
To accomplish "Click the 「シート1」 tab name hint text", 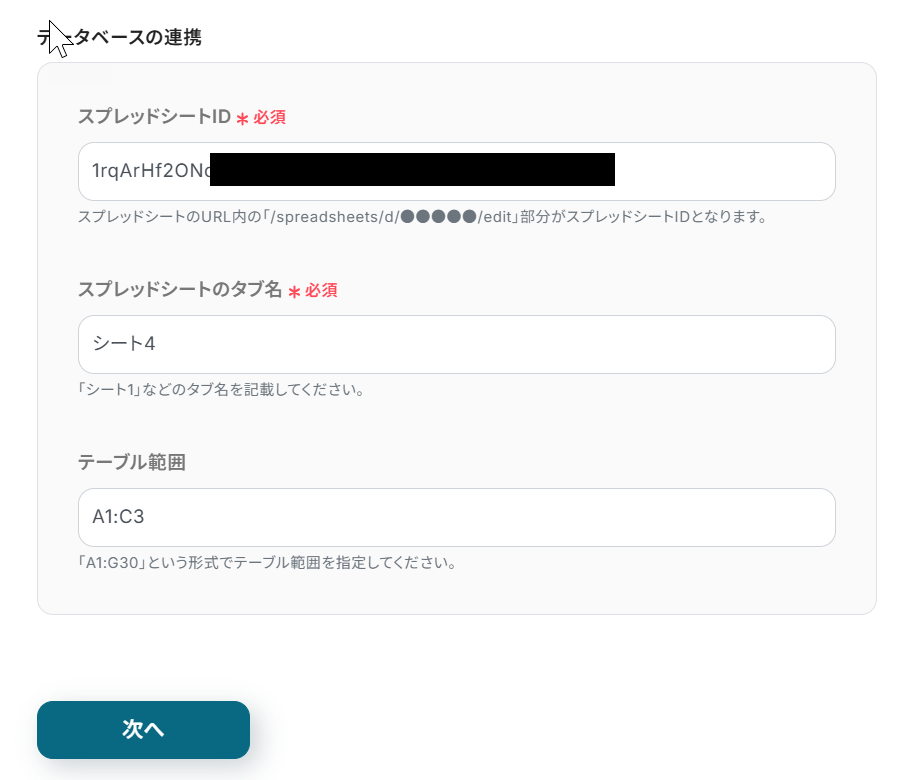I will pos(220,389).
